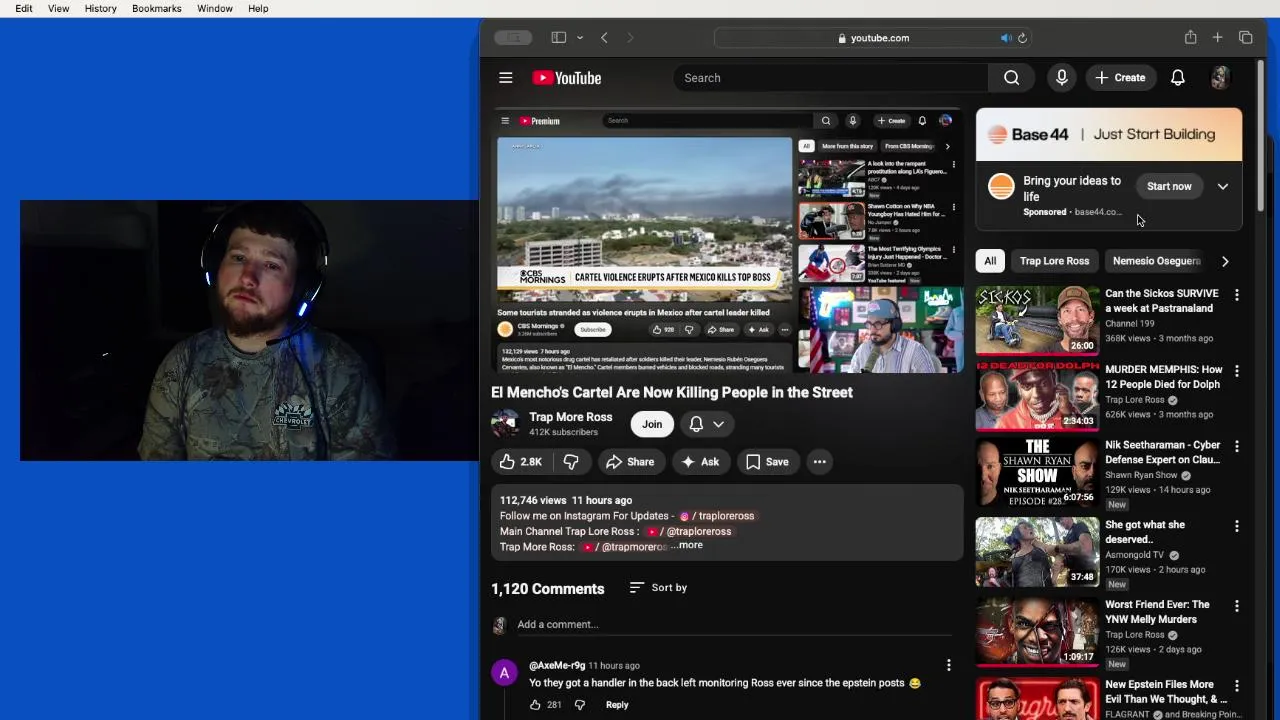1280x720 pixels.
Task: Click the YouTube search field
Action: click(830, 78)
